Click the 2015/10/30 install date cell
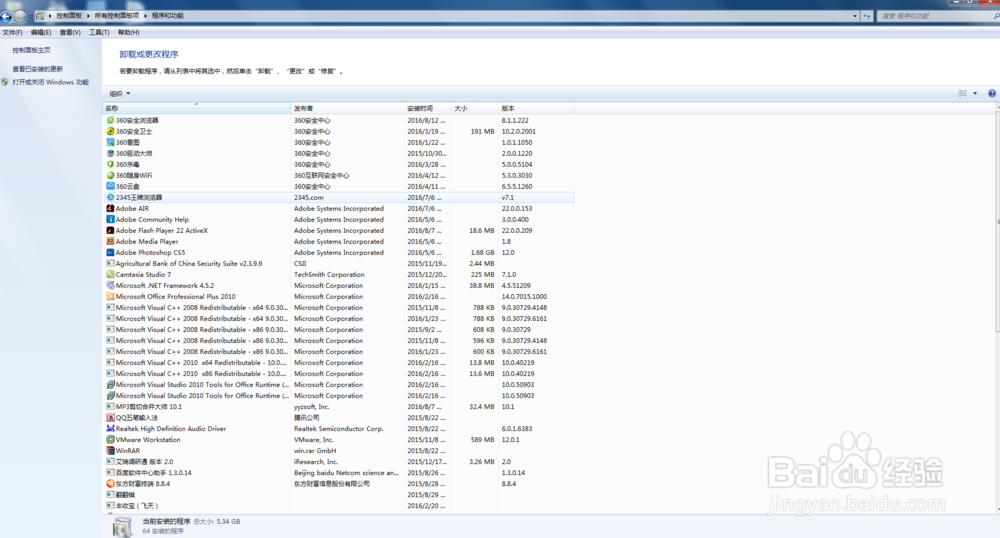 427,154
